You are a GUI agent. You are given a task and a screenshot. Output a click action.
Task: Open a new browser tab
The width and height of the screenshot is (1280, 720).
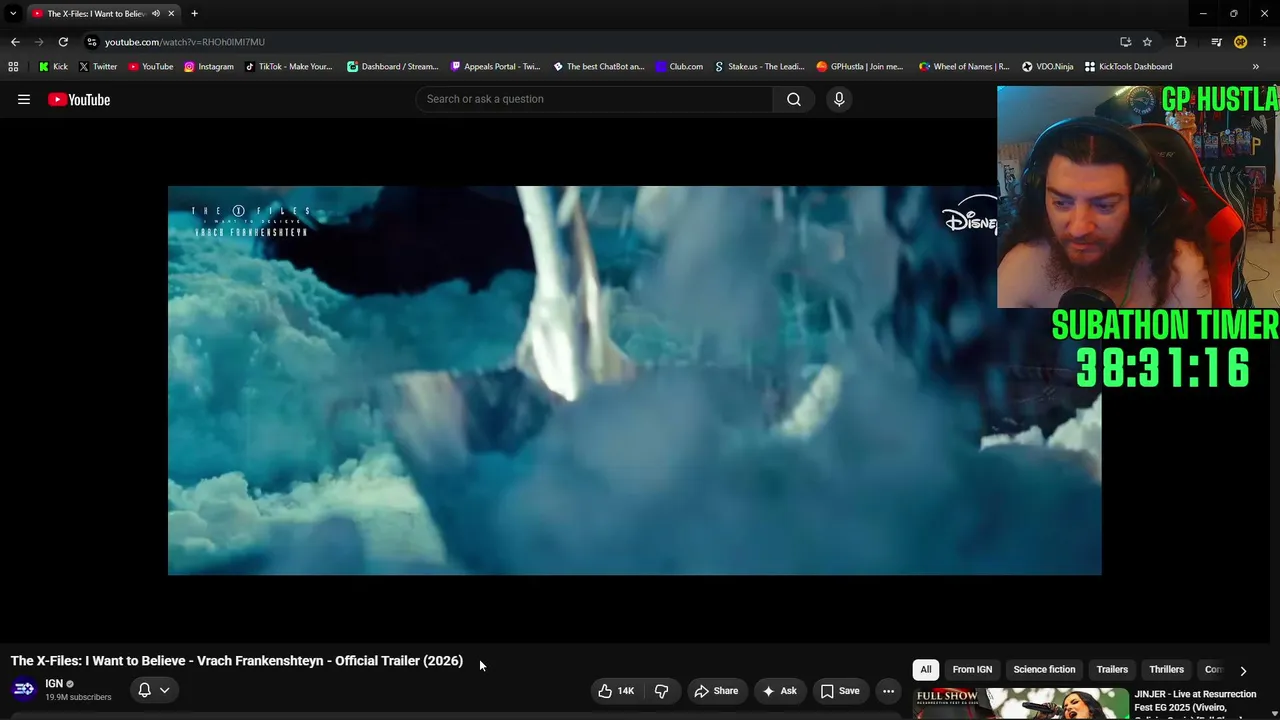[x=194, y=14]
